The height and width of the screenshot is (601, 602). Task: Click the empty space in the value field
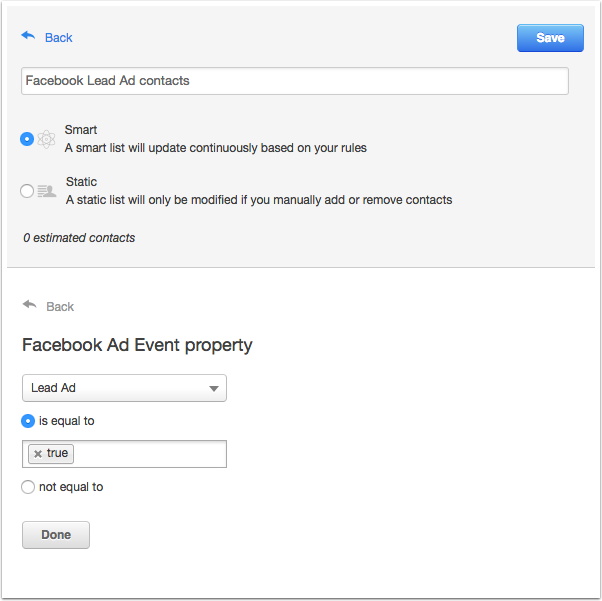150,454
